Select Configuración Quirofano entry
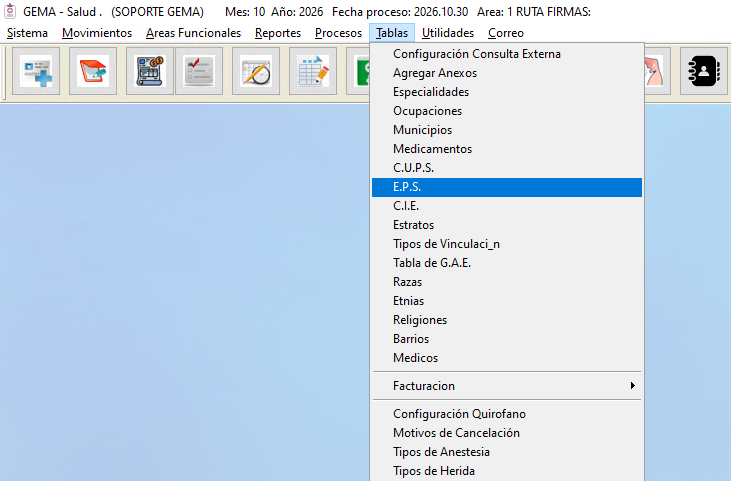The height and width of the screenshot is (481, 731). [x=507, y=414]
